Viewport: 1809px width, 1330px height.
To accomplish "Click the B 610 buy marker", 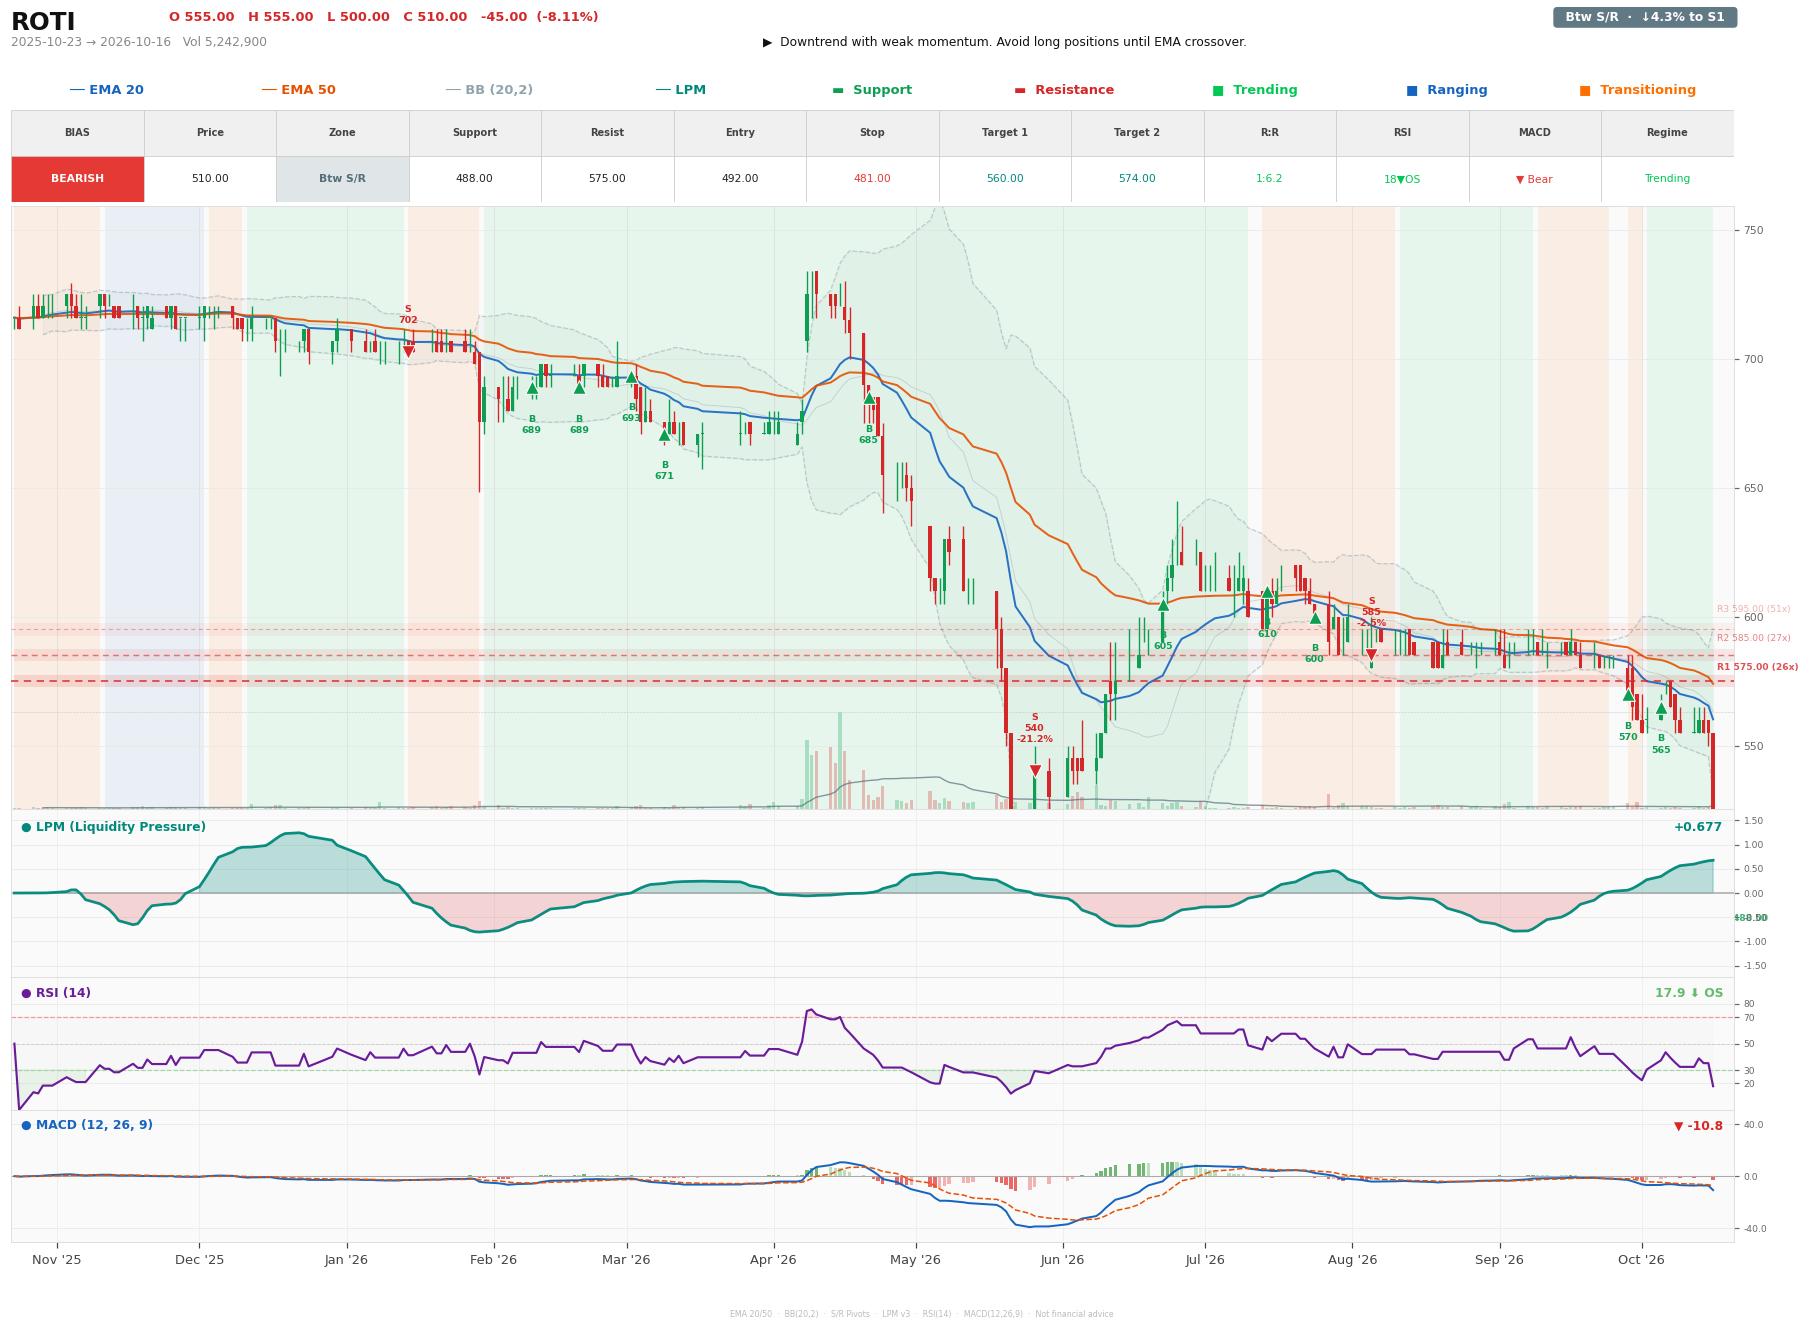I will click(1267, 592).
